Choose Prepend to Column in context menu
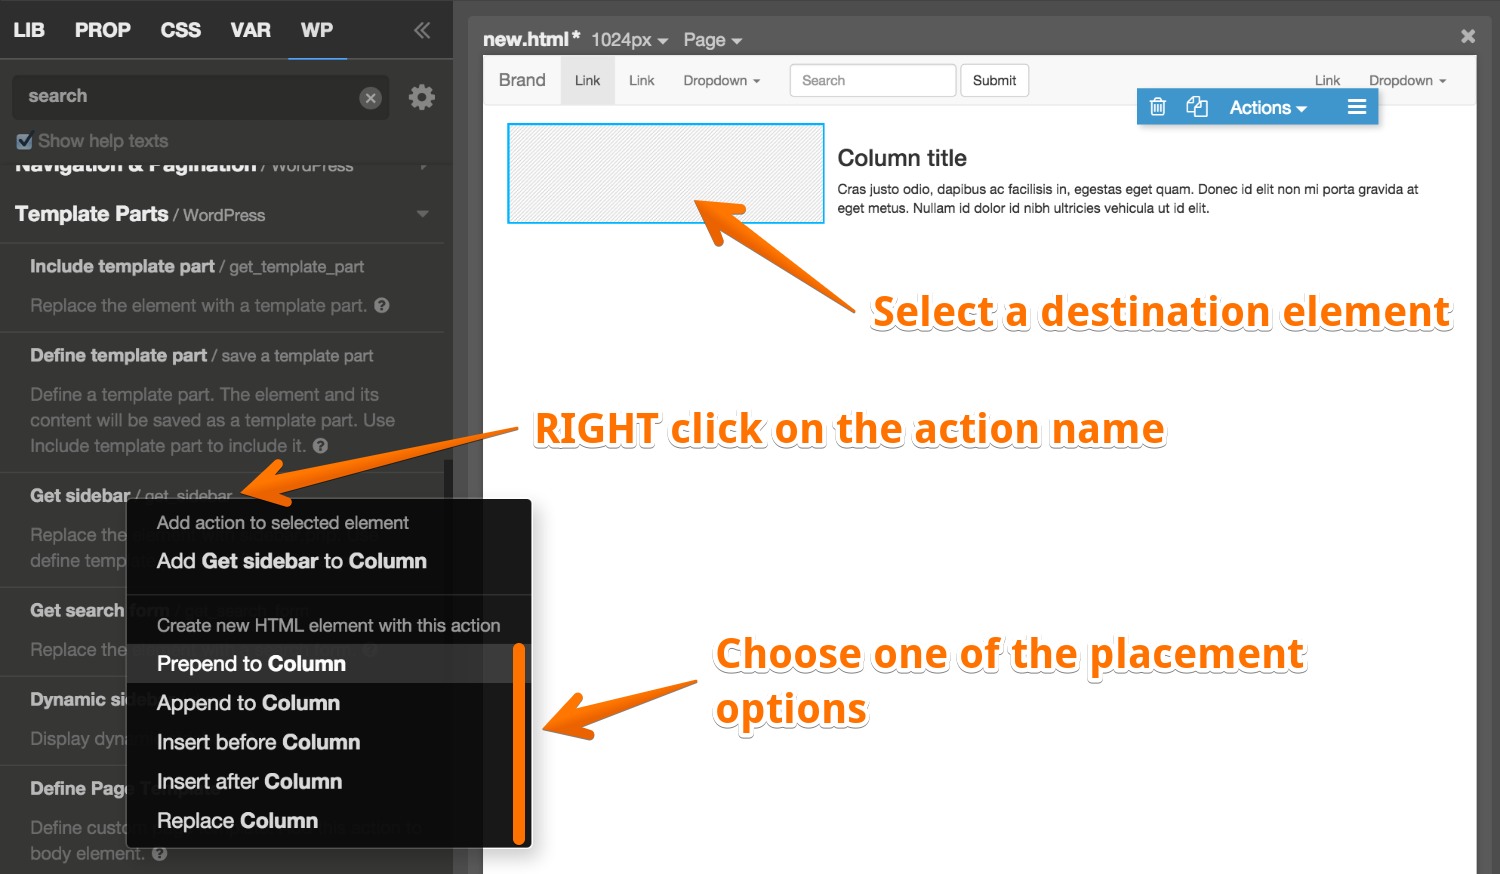 point(252,664)
